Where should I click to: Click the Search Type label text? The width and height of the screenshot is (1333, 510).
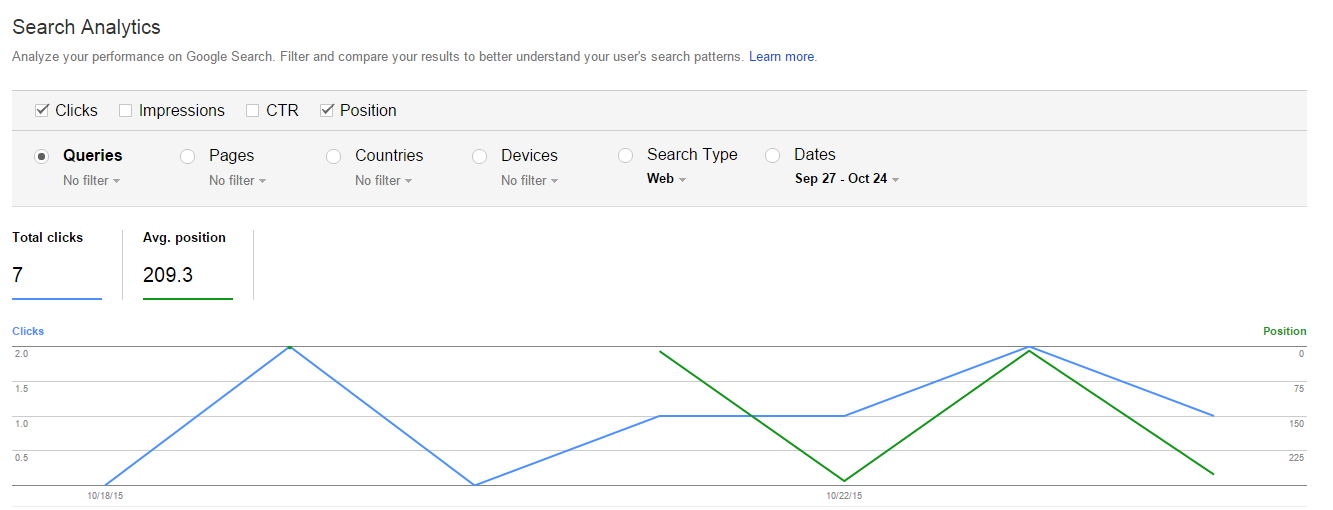point(692,155)
